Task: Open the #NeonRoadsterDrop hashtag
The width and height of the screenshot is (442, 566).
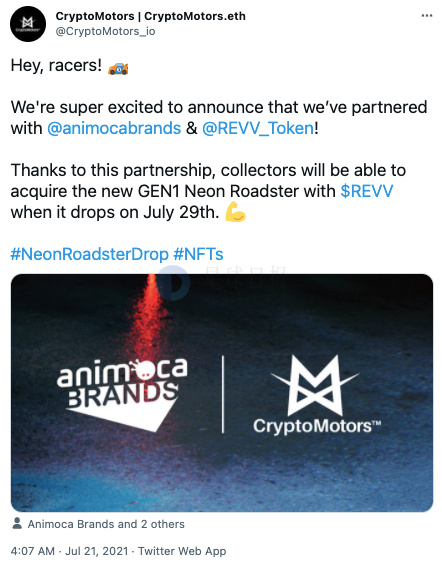Action: (90, 254)
